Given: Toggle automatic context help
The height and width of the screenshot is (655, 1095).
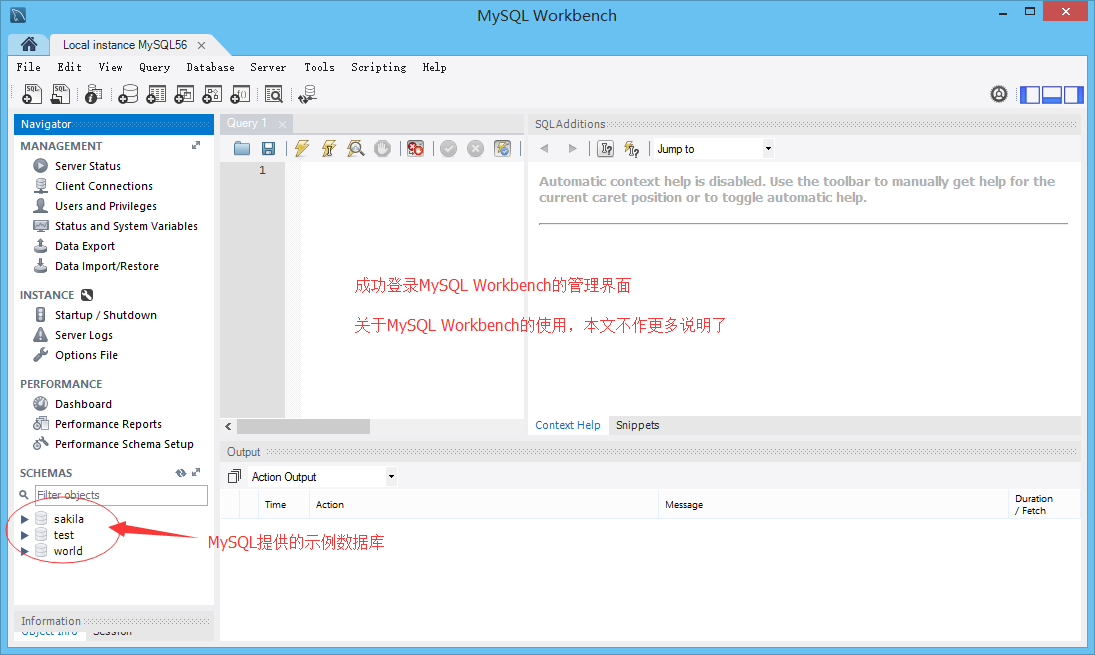Looking at the screenshot, I should pyautogui.click(x=631, y=148).
